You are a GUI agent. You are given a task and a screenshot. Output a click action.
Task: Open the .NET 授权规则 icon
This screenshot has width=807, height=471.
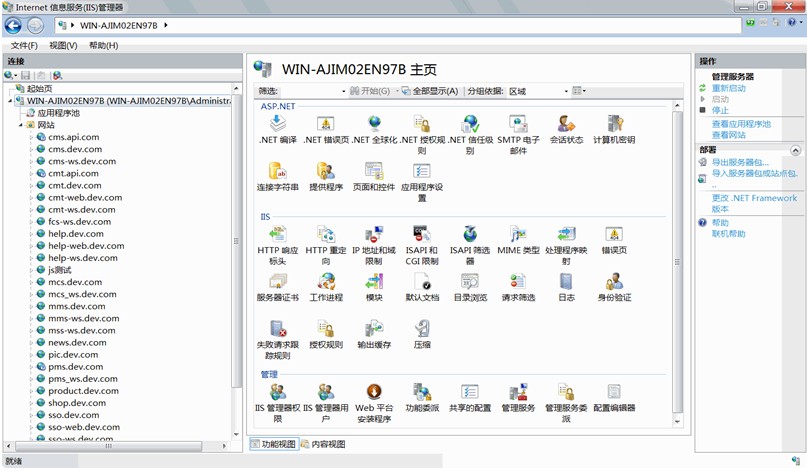pyautogui.click(x=422, y=134)
